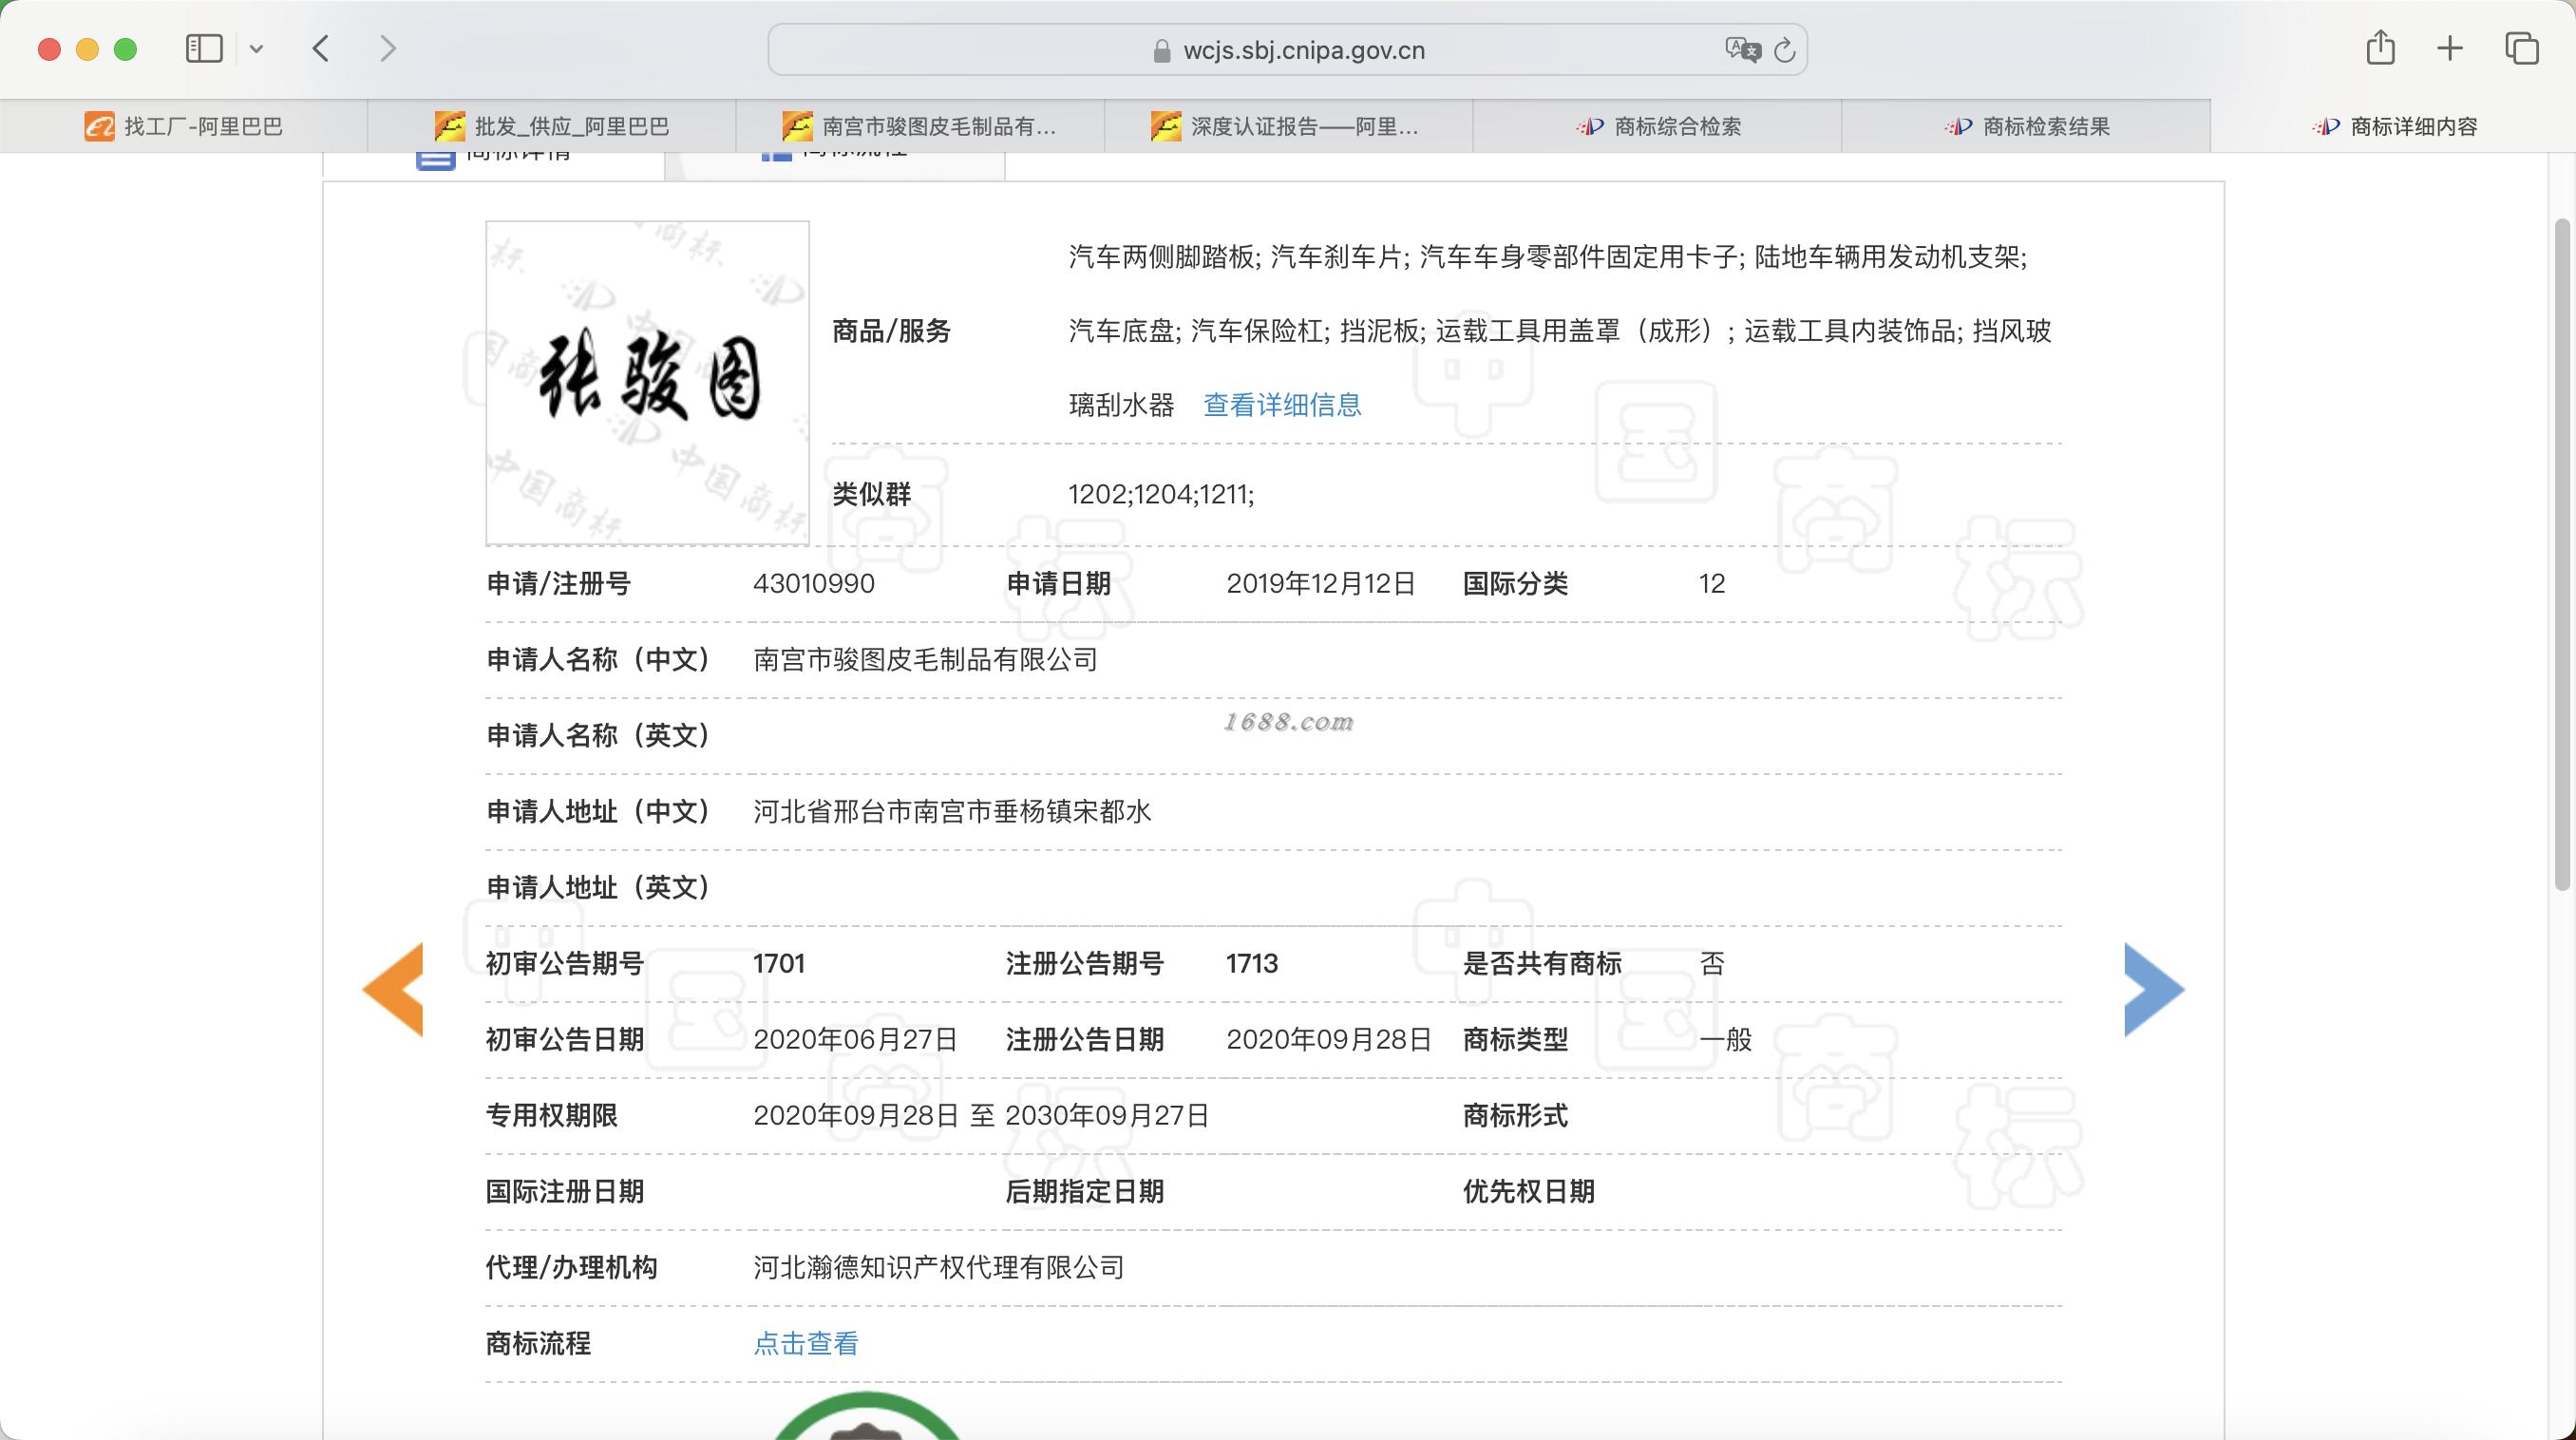Show the tab overview icon
This screenshot has width=2576, height=1440.
2521,48
